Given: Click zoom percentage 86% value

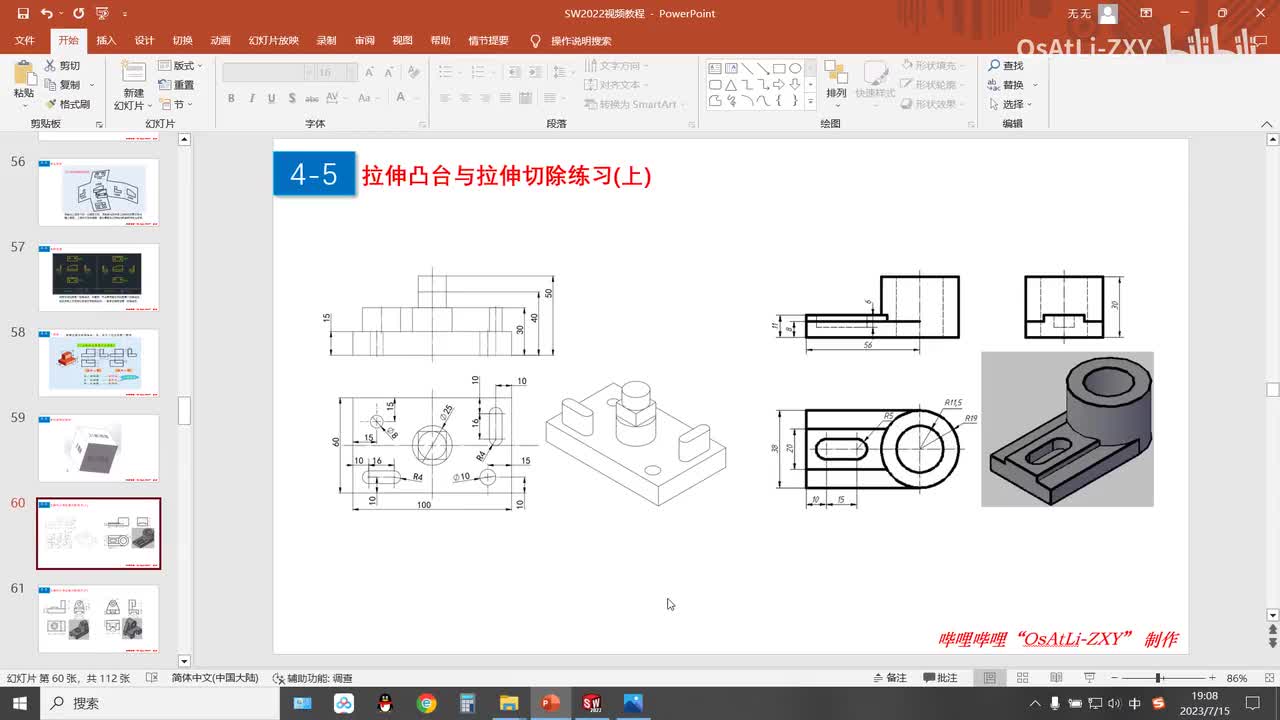Looking at the screenshot, I should coord(1237,678).
